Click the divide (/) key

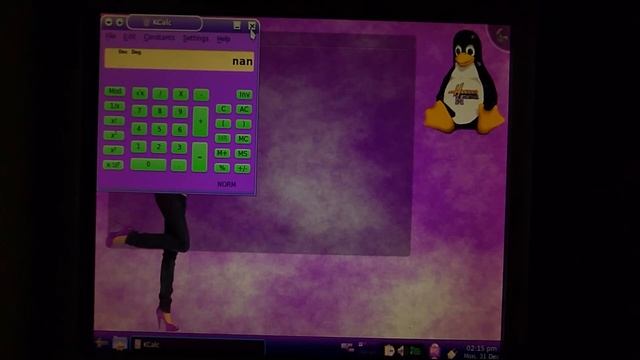[x=160, y=94]
